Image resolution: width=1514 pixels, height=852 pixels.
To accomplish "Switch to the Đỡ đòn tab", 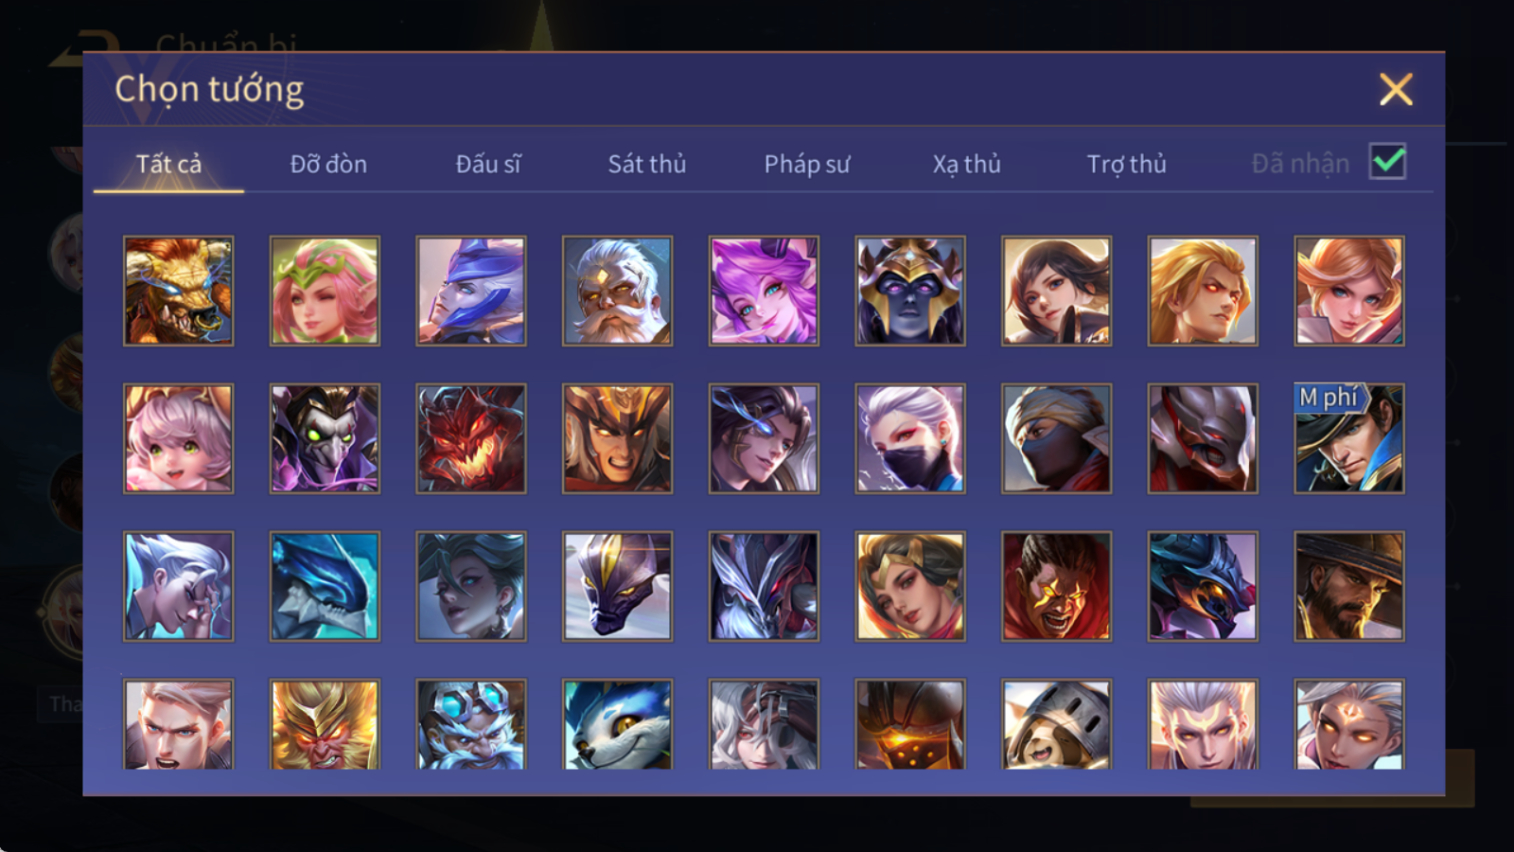I will (x=328, y=164).
